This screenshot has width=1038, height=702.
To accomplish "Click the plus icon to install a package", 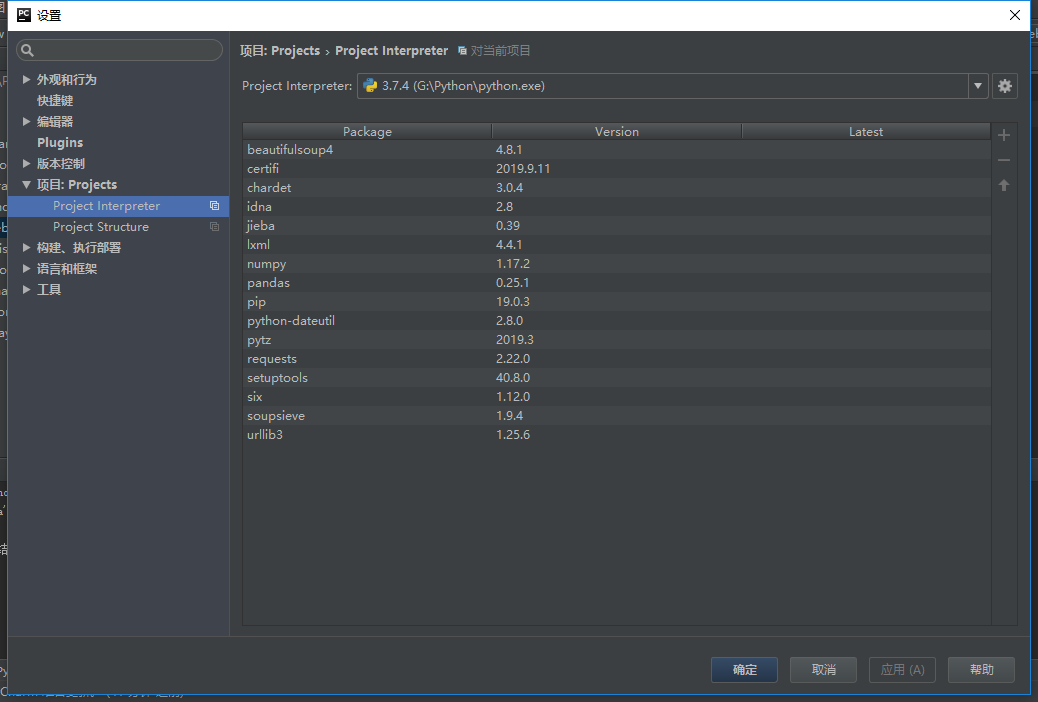I will point(1004,135).
